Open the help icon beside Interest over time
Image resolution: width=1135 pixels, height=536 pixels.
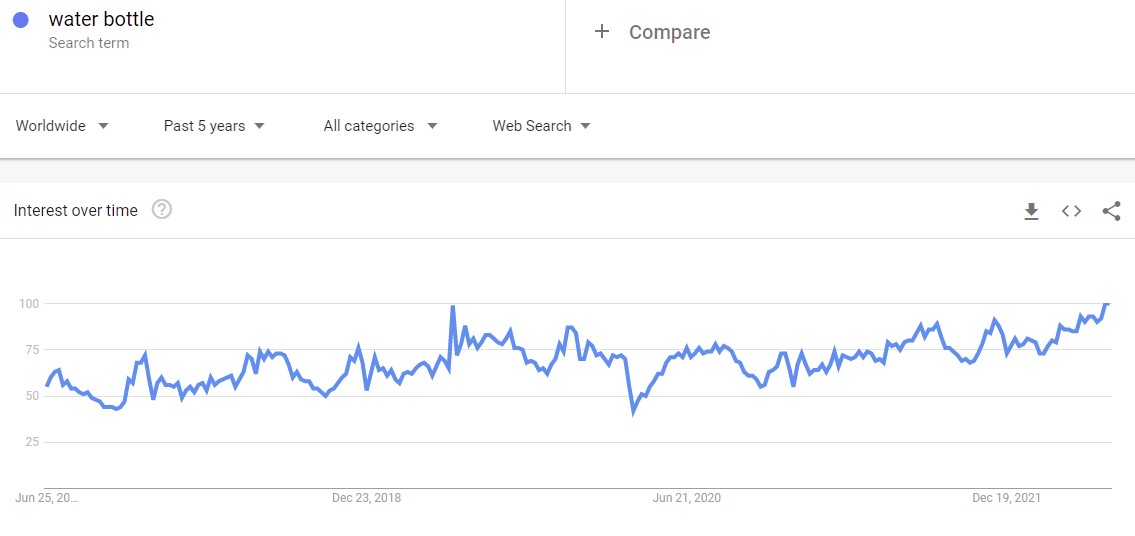point(162,210)
